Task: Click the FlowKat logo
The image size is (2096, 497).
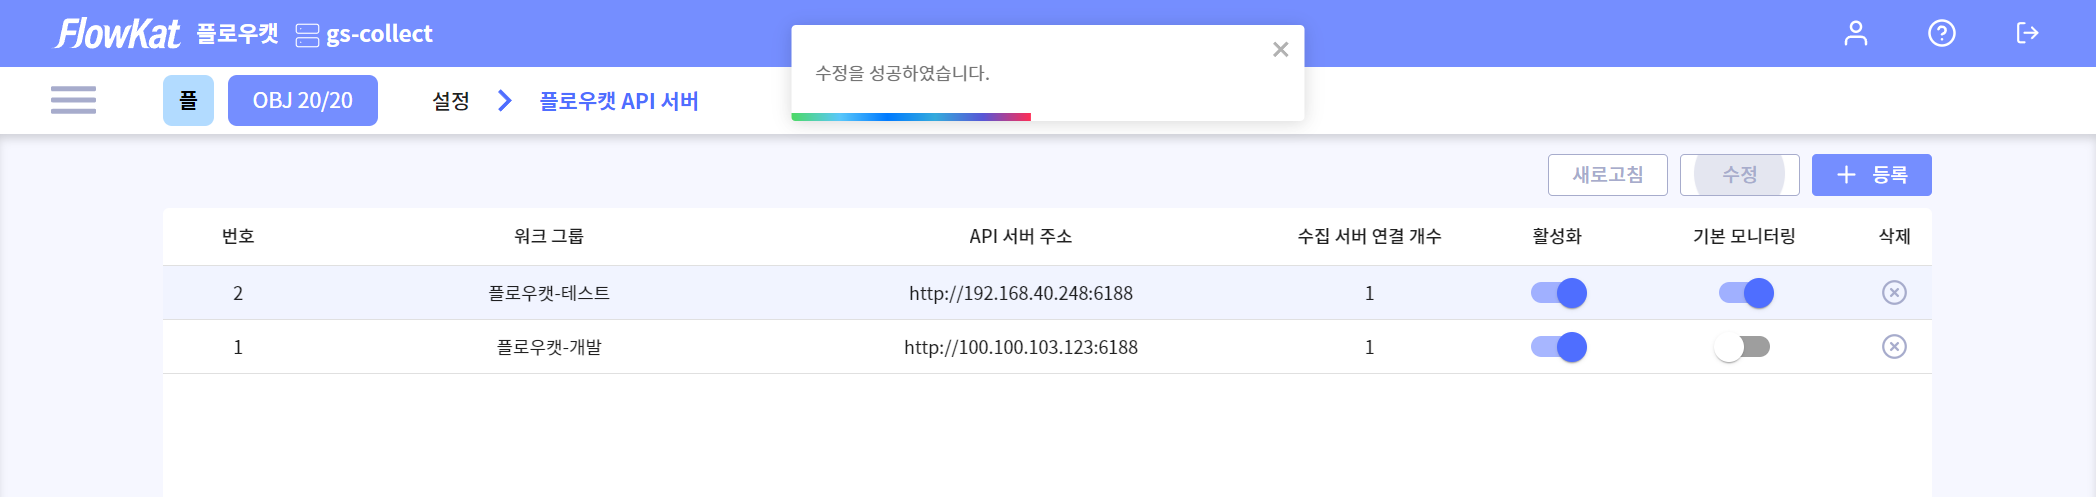Action: 118,34
